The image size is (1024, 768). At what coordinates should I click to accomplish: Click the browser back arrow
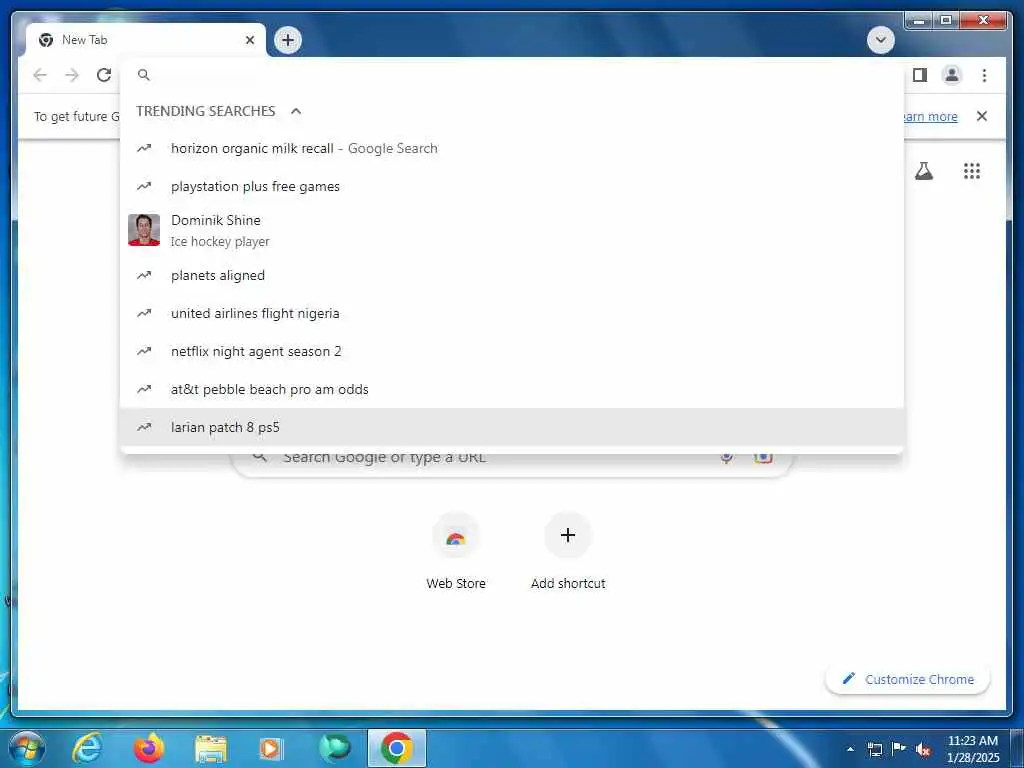pyautogui.click(x=40, y=75)
